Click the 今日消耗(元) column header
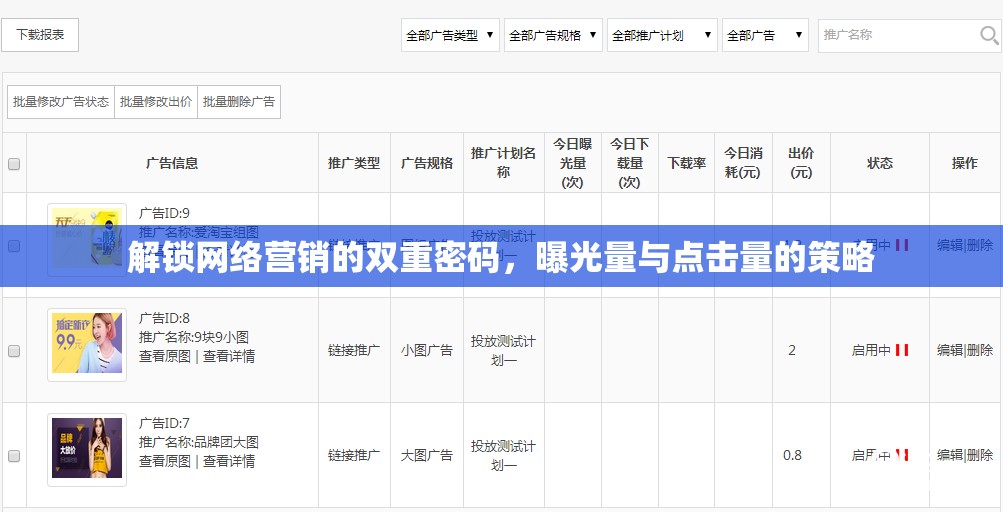The width and height of the screenshot is (1003, 512). [x=743, y=163]
